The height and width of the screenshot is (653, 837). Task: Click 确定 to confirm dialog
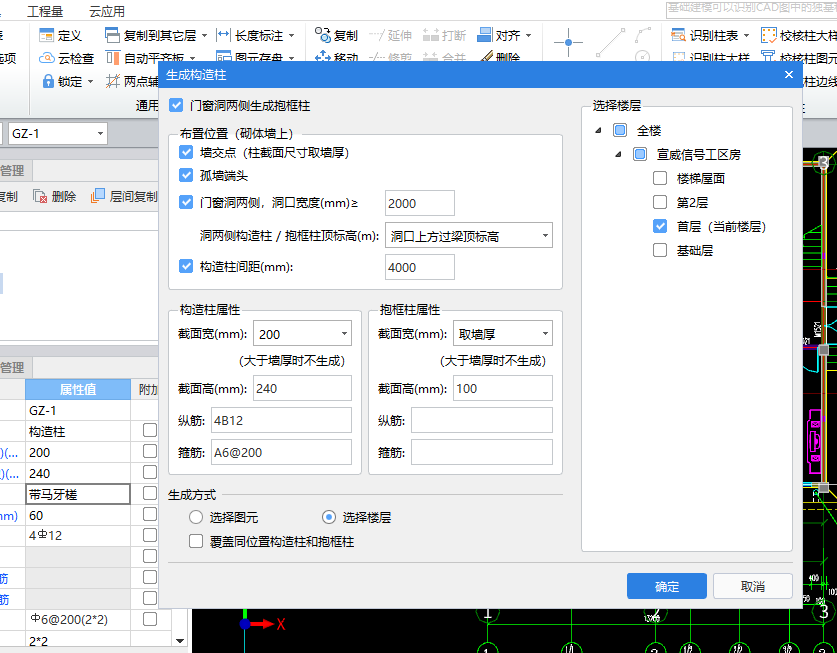tap(667, 586)
